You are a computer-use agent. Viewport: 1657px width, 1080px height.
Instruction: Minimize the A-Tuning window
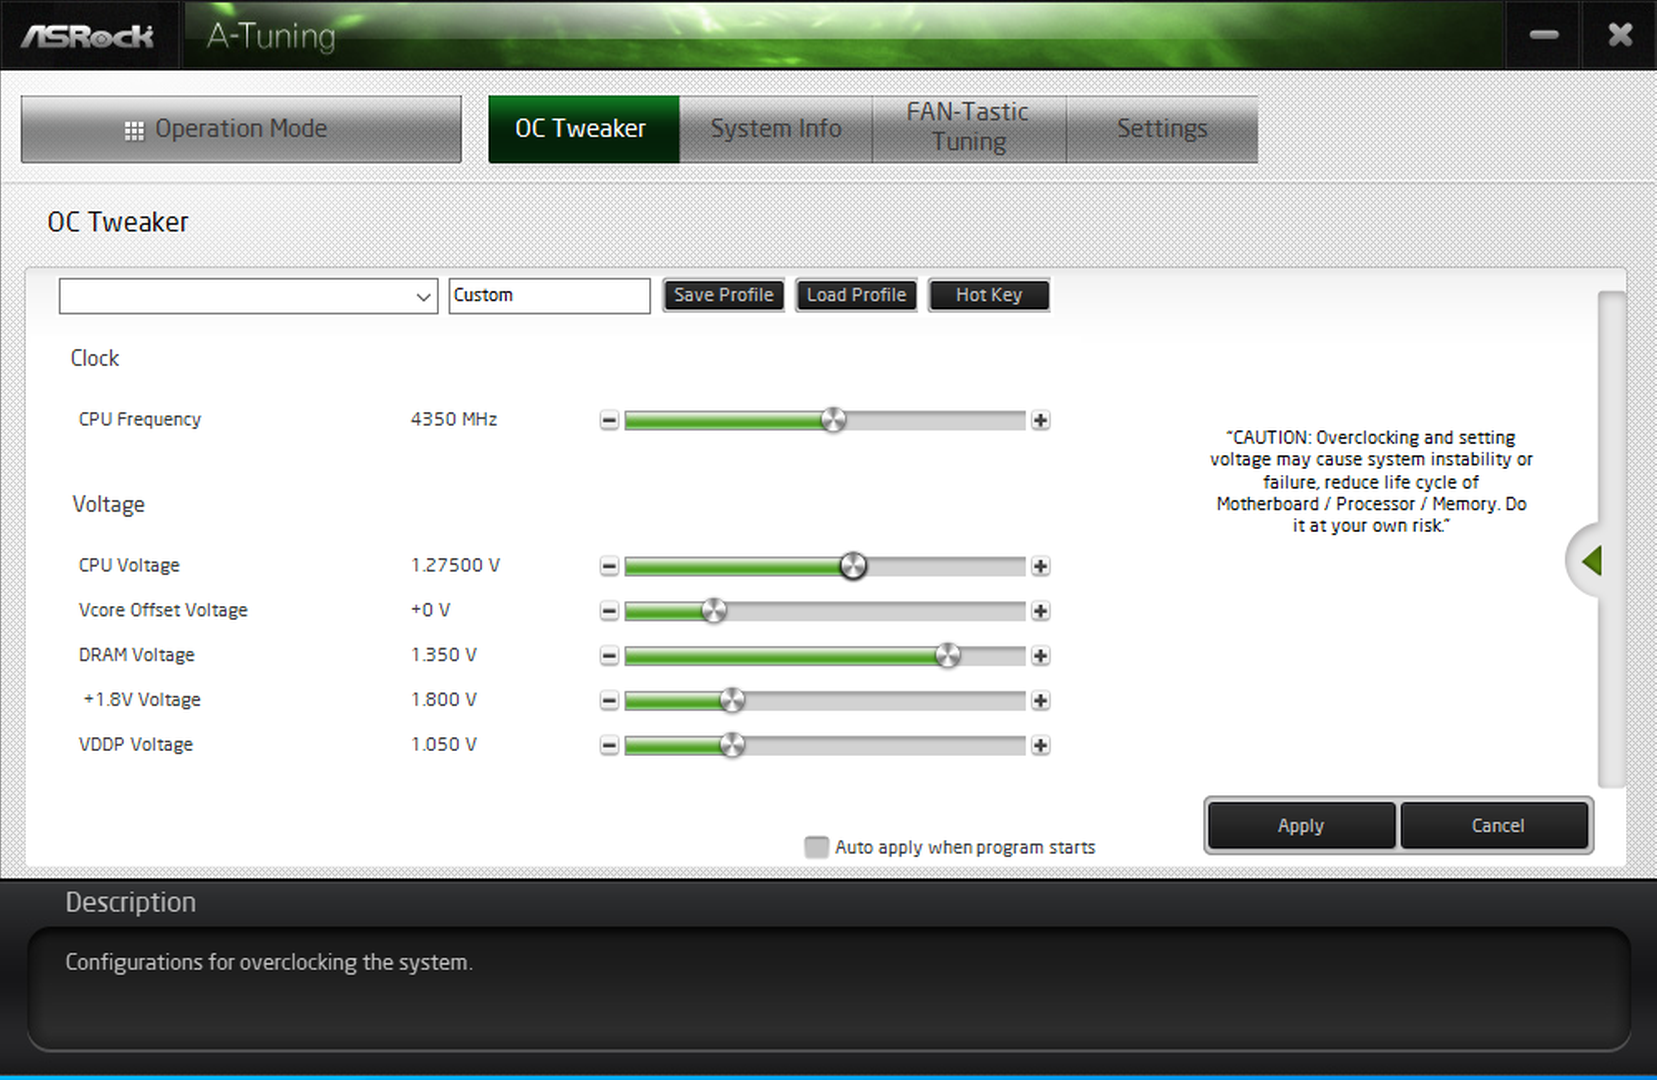click(1544, 35)
